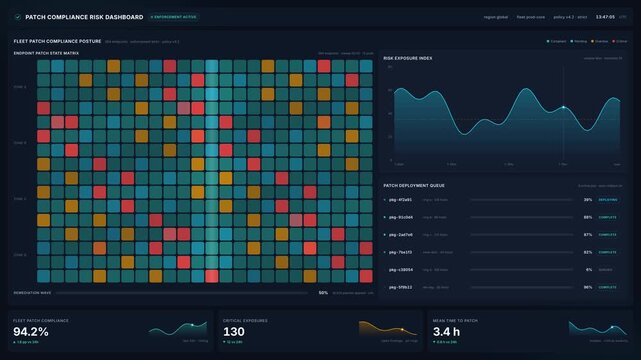This screenshot has width=641, height=360.
Task: Select the red cell in the matrix's bottom-right corner
Action: pos(366,276)
